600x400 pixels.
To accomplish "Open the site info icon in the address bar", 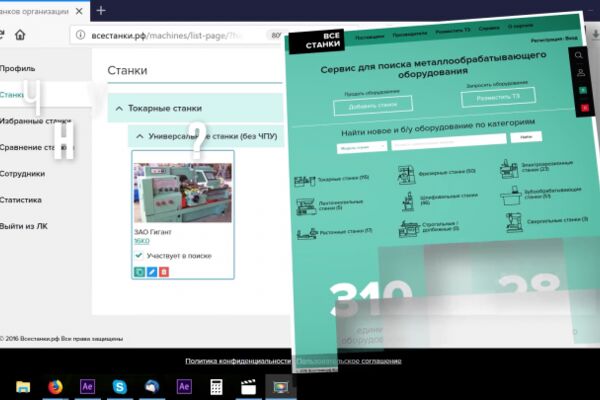I will [x=80, y=35].
